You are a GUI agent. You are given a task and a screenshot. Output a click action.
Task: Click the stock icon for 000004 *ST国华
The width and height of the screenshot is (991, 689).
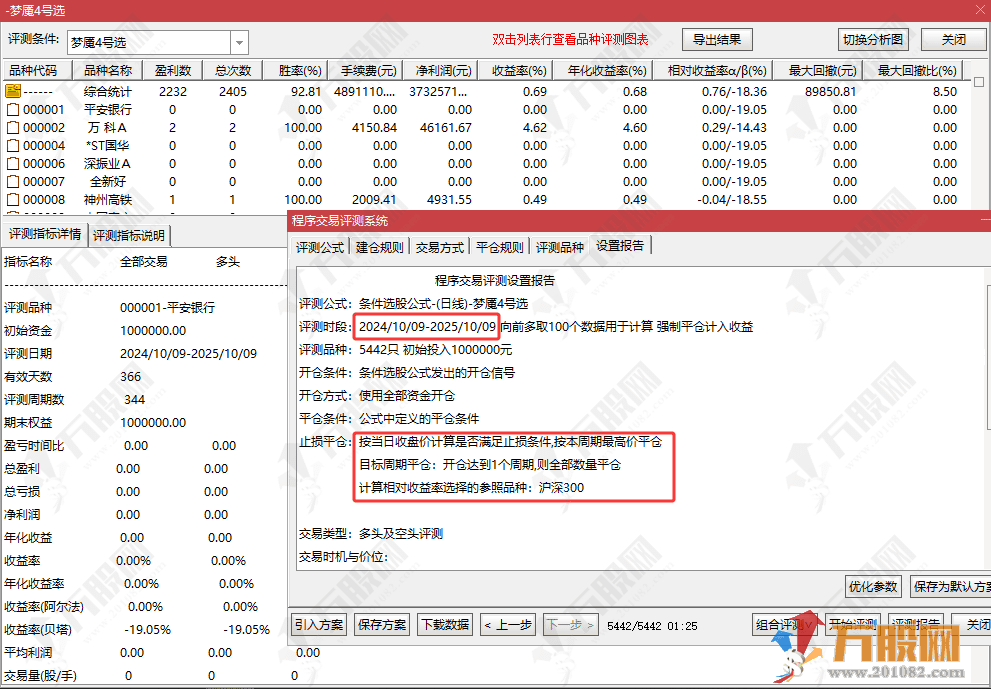(13, 146)
